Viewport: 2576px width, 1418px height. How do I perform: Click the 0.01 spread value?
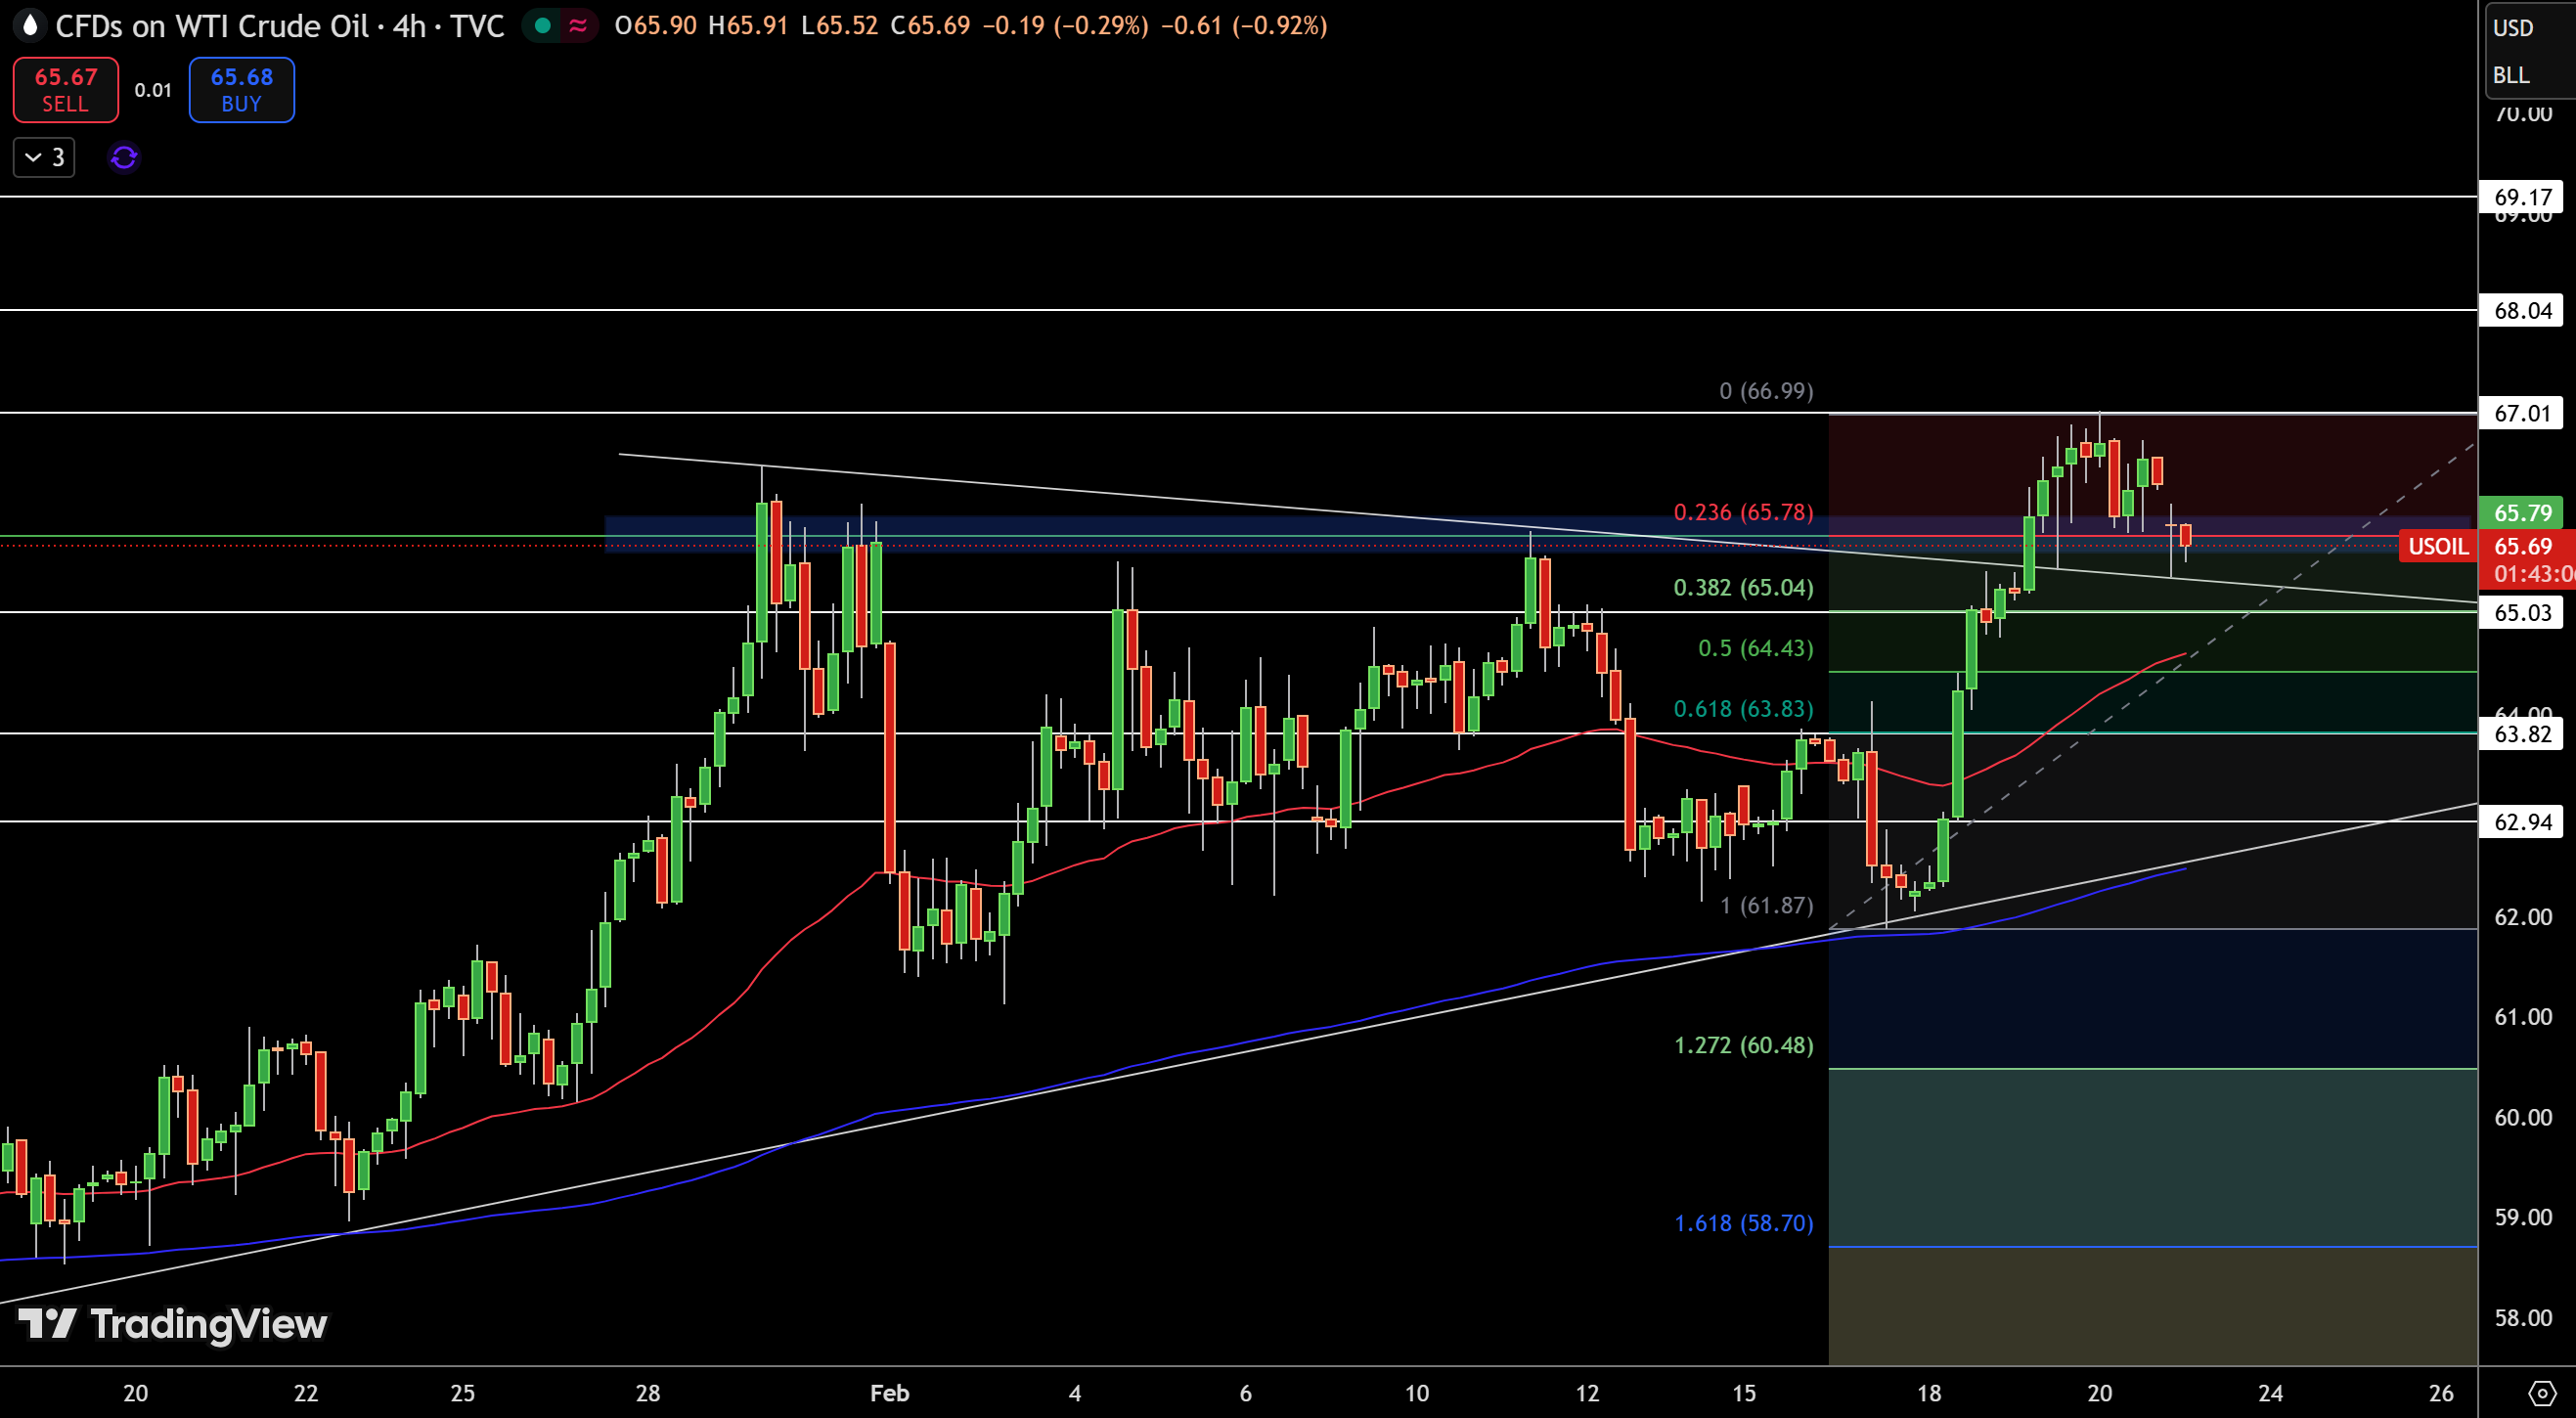(153, 90)
